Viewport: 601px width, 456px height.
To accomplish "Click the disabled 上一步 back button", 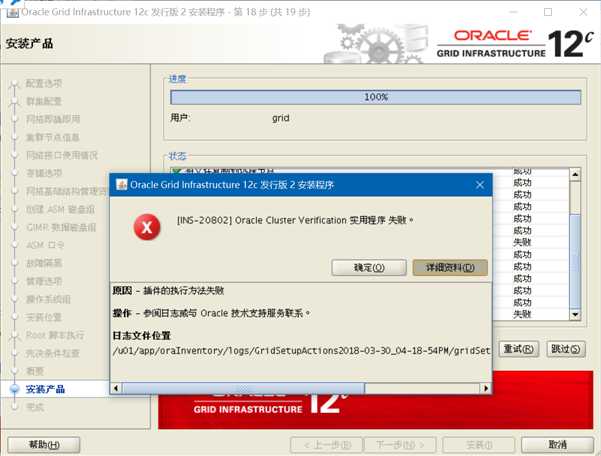I will pyautogui.click(x=327, y=445).
